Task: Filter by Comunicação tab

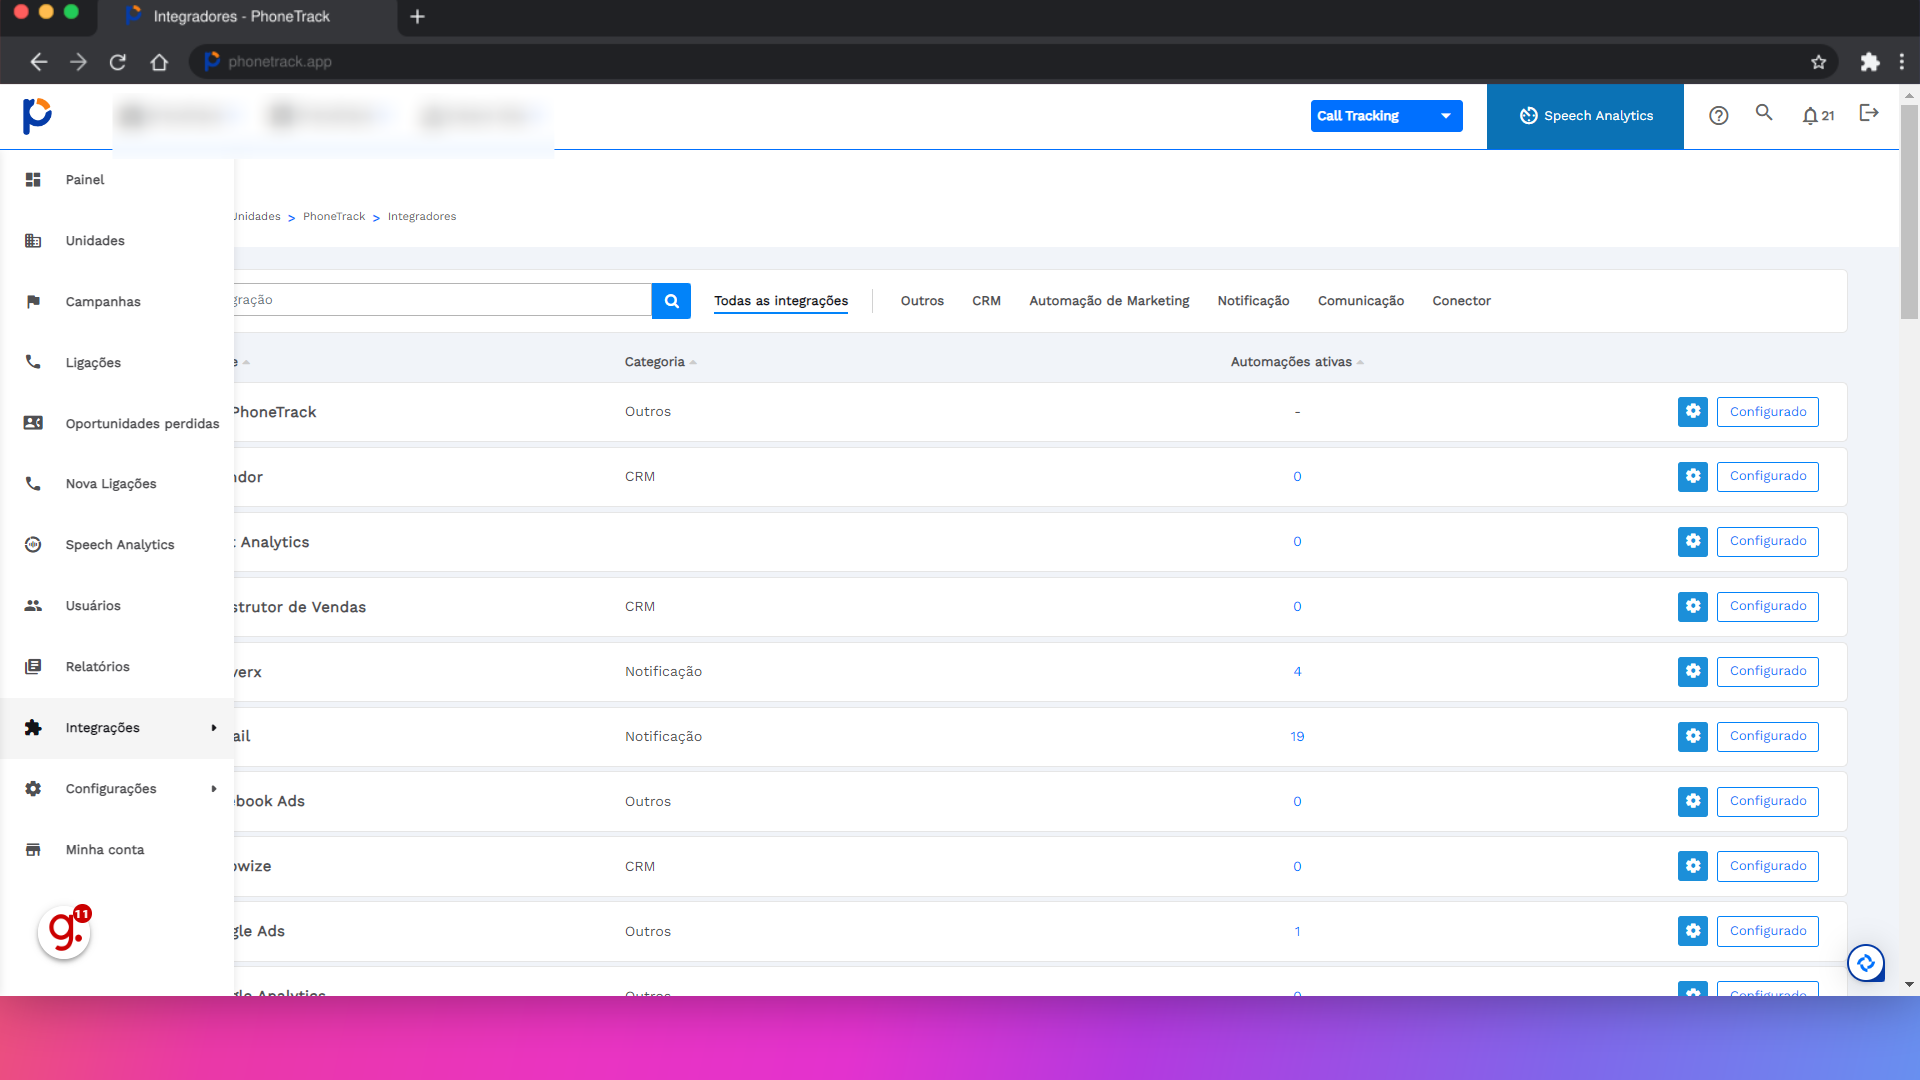Action: click(1361, 301)
